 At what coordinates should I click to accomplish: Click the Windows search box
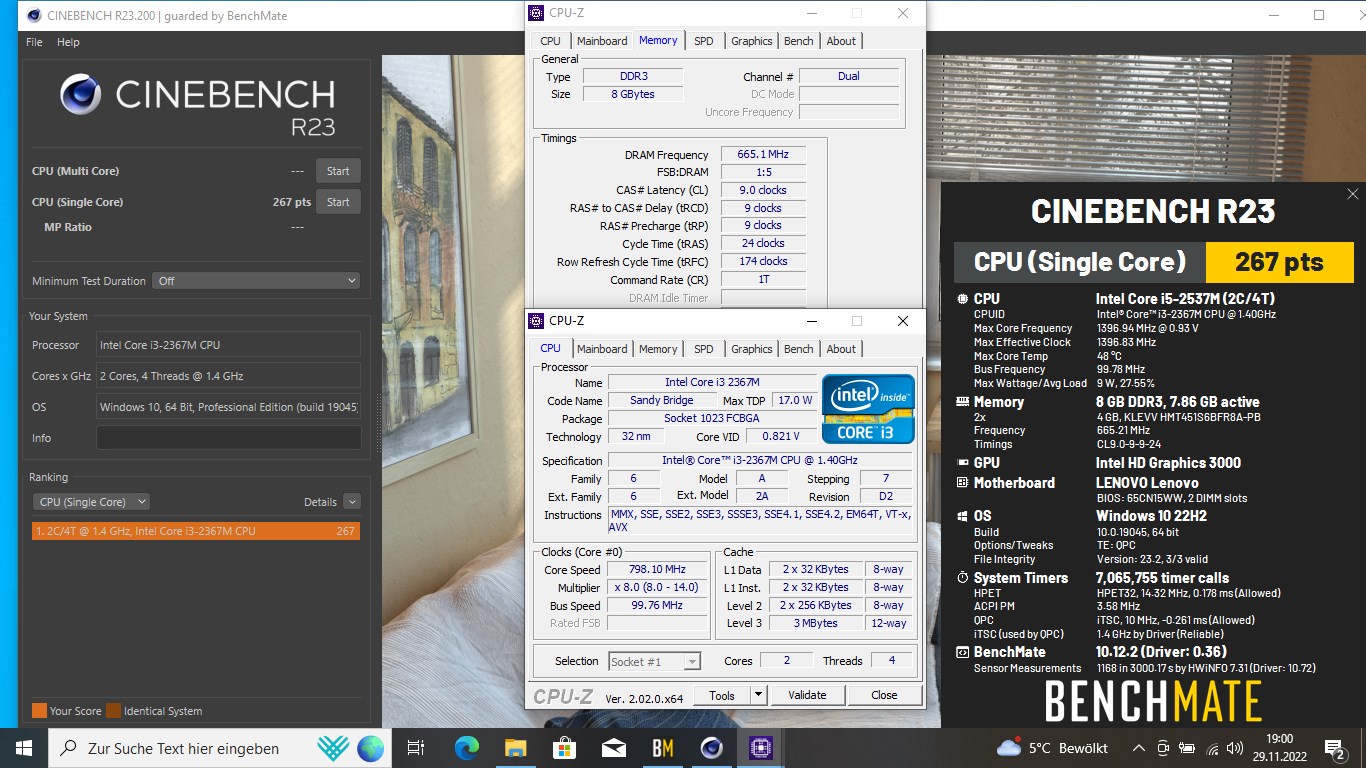pos(218,748)
